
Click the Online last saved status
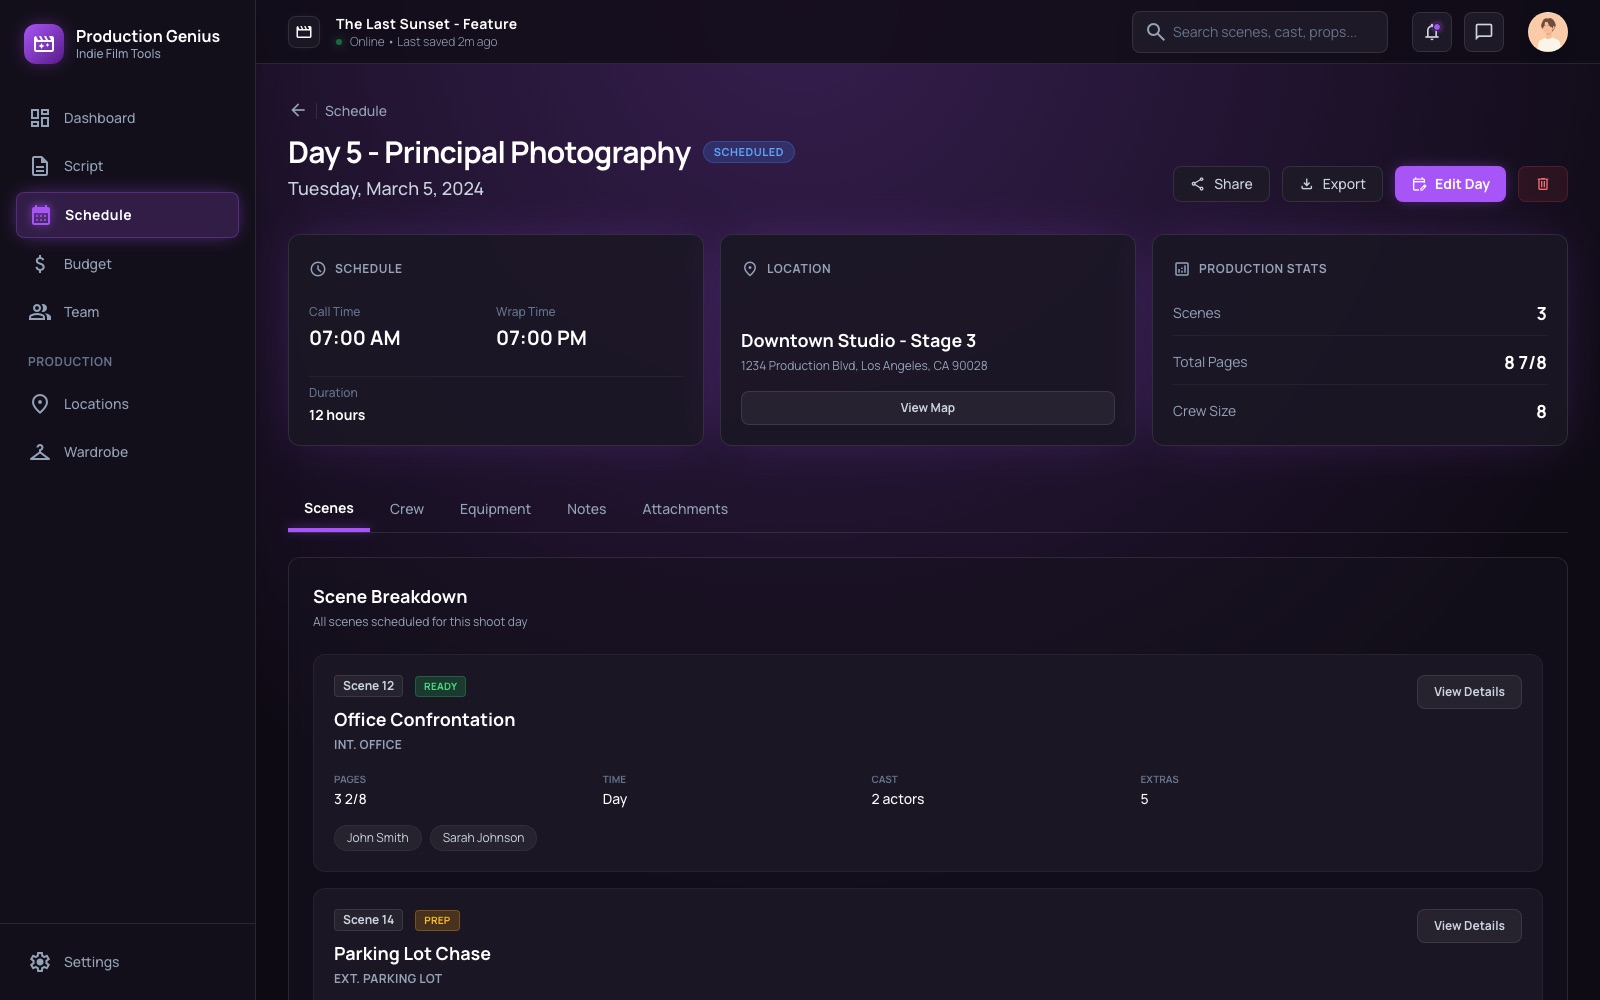417,42
